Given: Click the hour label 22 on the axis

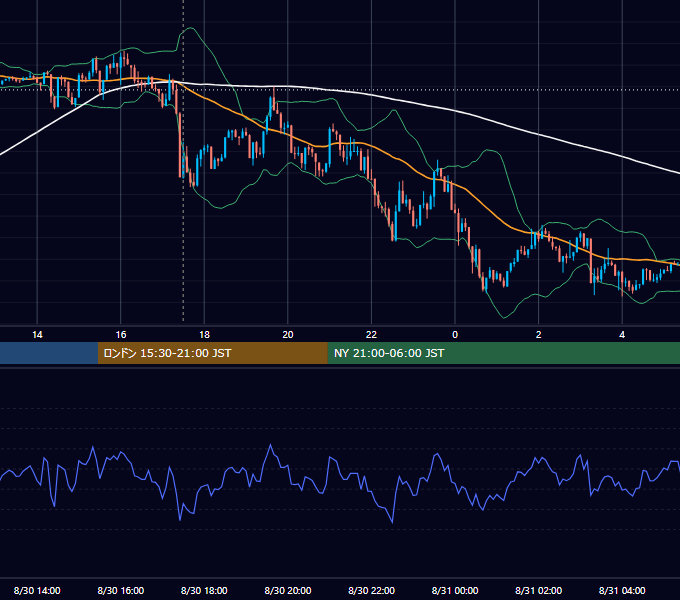Looking at the screenshot, I should click(371, 335).
